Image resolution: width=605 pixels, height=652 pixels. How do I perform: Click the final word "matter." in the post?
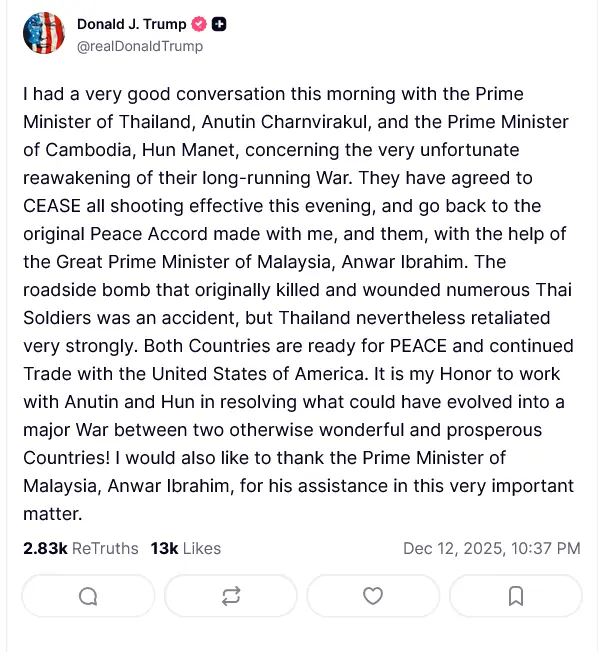coord(52,514)
